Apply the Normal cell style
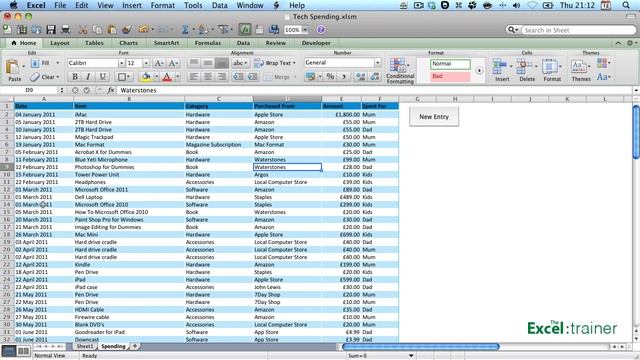 [450, 64]
